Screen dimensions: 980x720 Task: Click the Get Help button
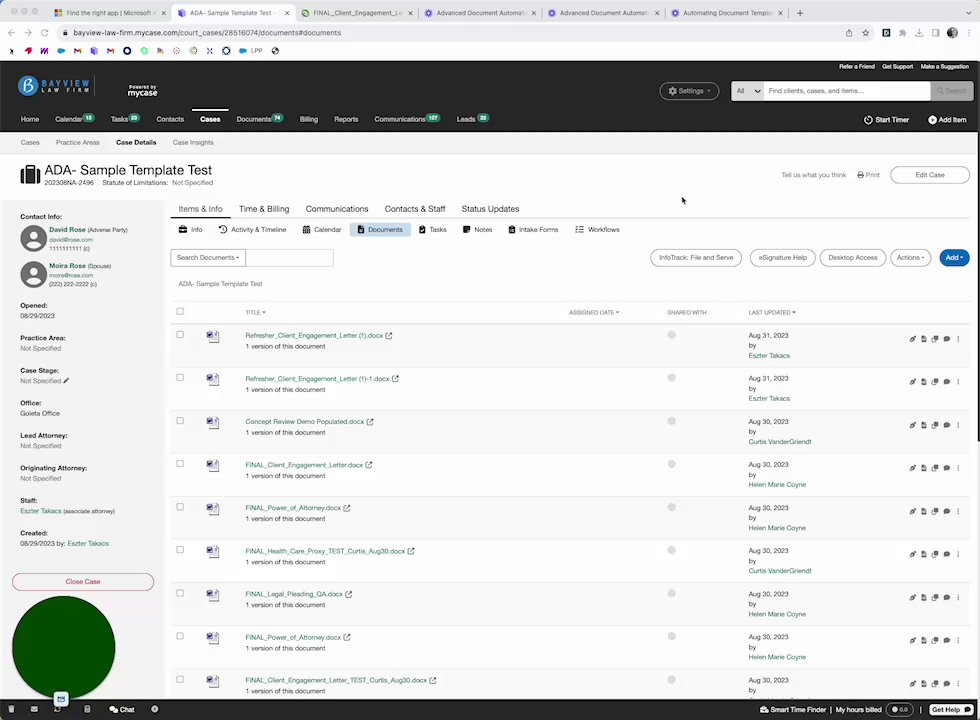(x=951, y=709)
